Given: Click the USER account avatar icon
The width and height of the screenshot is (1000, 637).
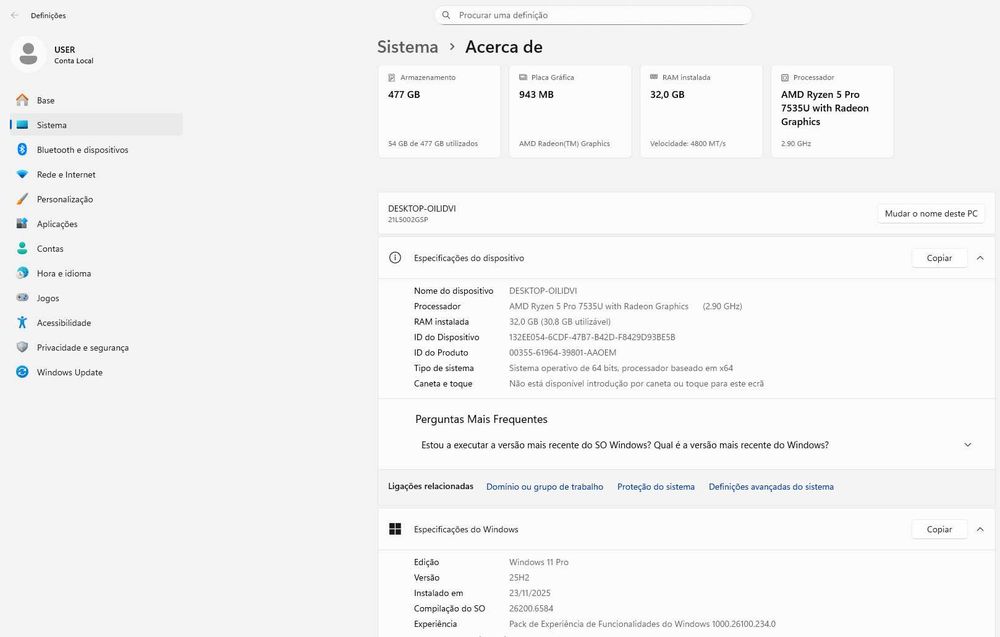Looking at the screenshot, I should pyautogui.click(x=28, y=54).
